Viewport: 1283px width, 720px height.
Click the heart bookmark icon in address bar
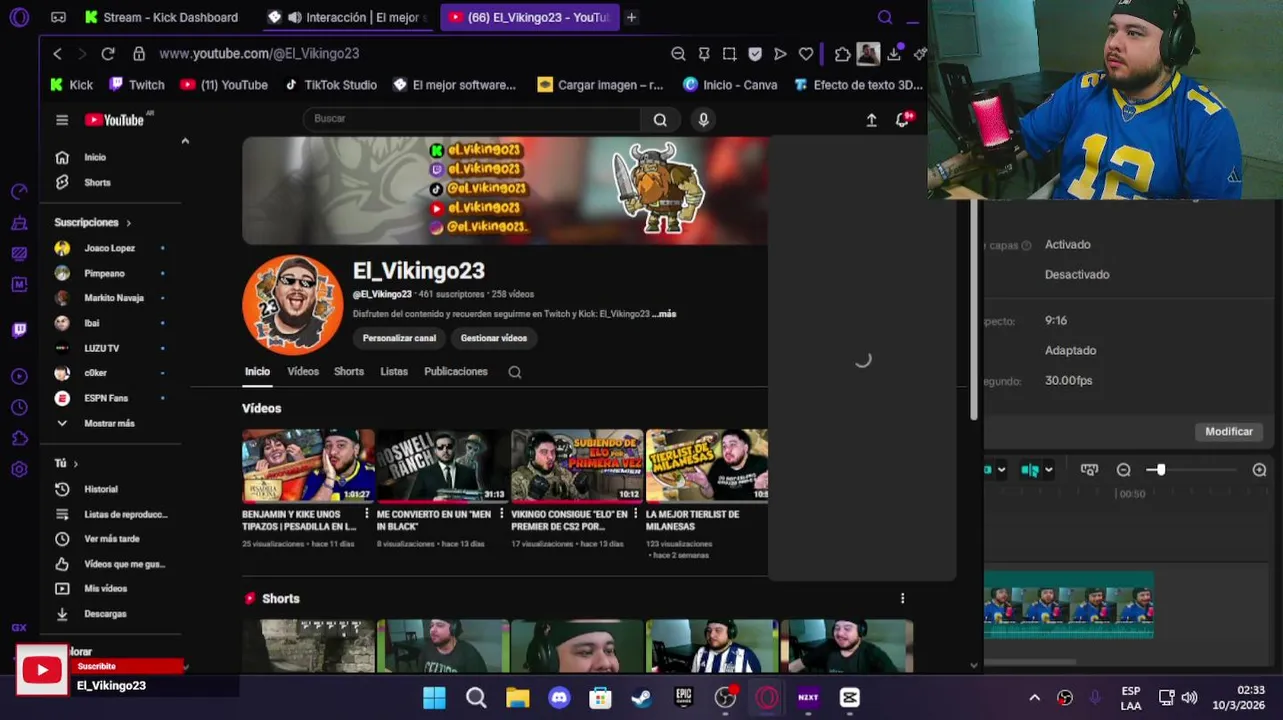[x=806, y=54]
